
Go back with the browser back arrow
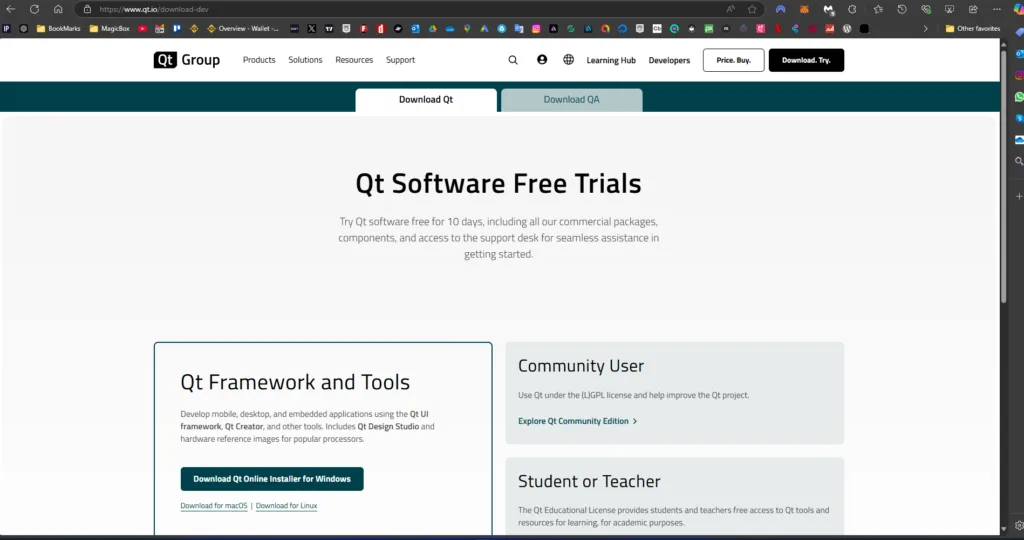(x=10, y=9)
